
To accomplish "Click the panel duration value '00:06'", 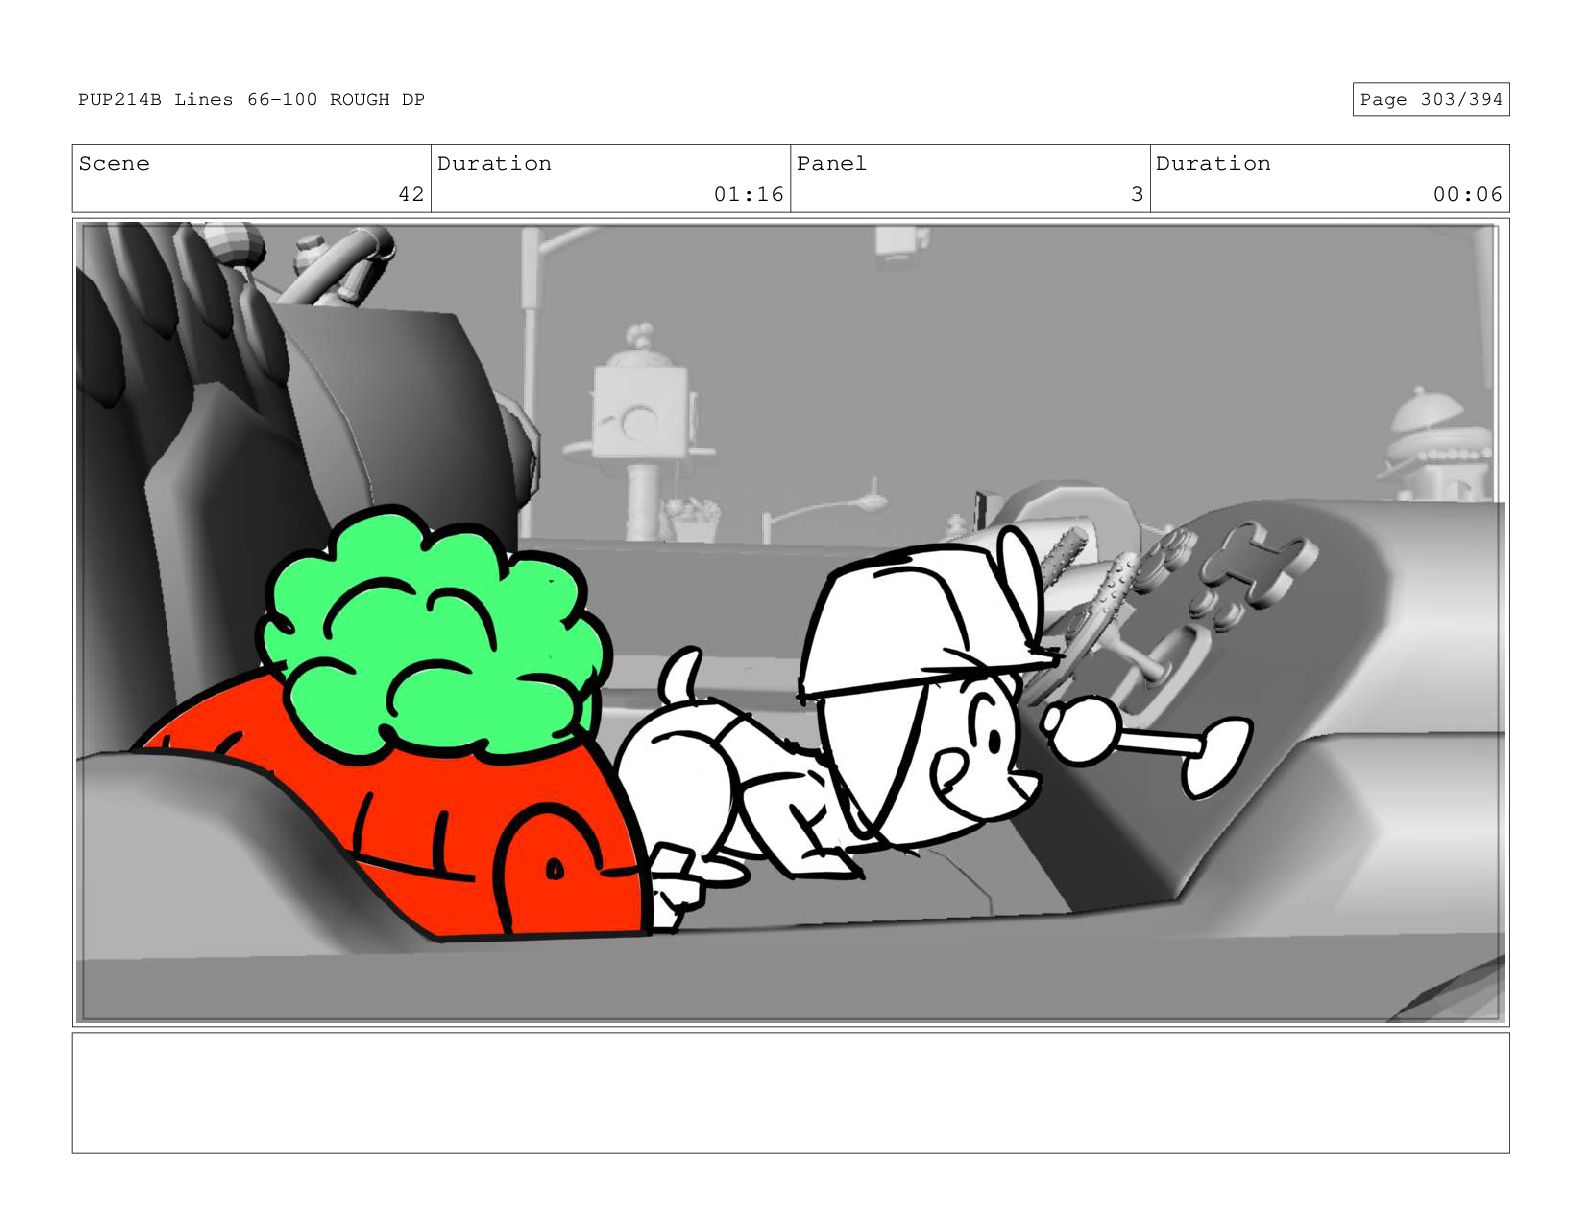I will coord(1467,194).
